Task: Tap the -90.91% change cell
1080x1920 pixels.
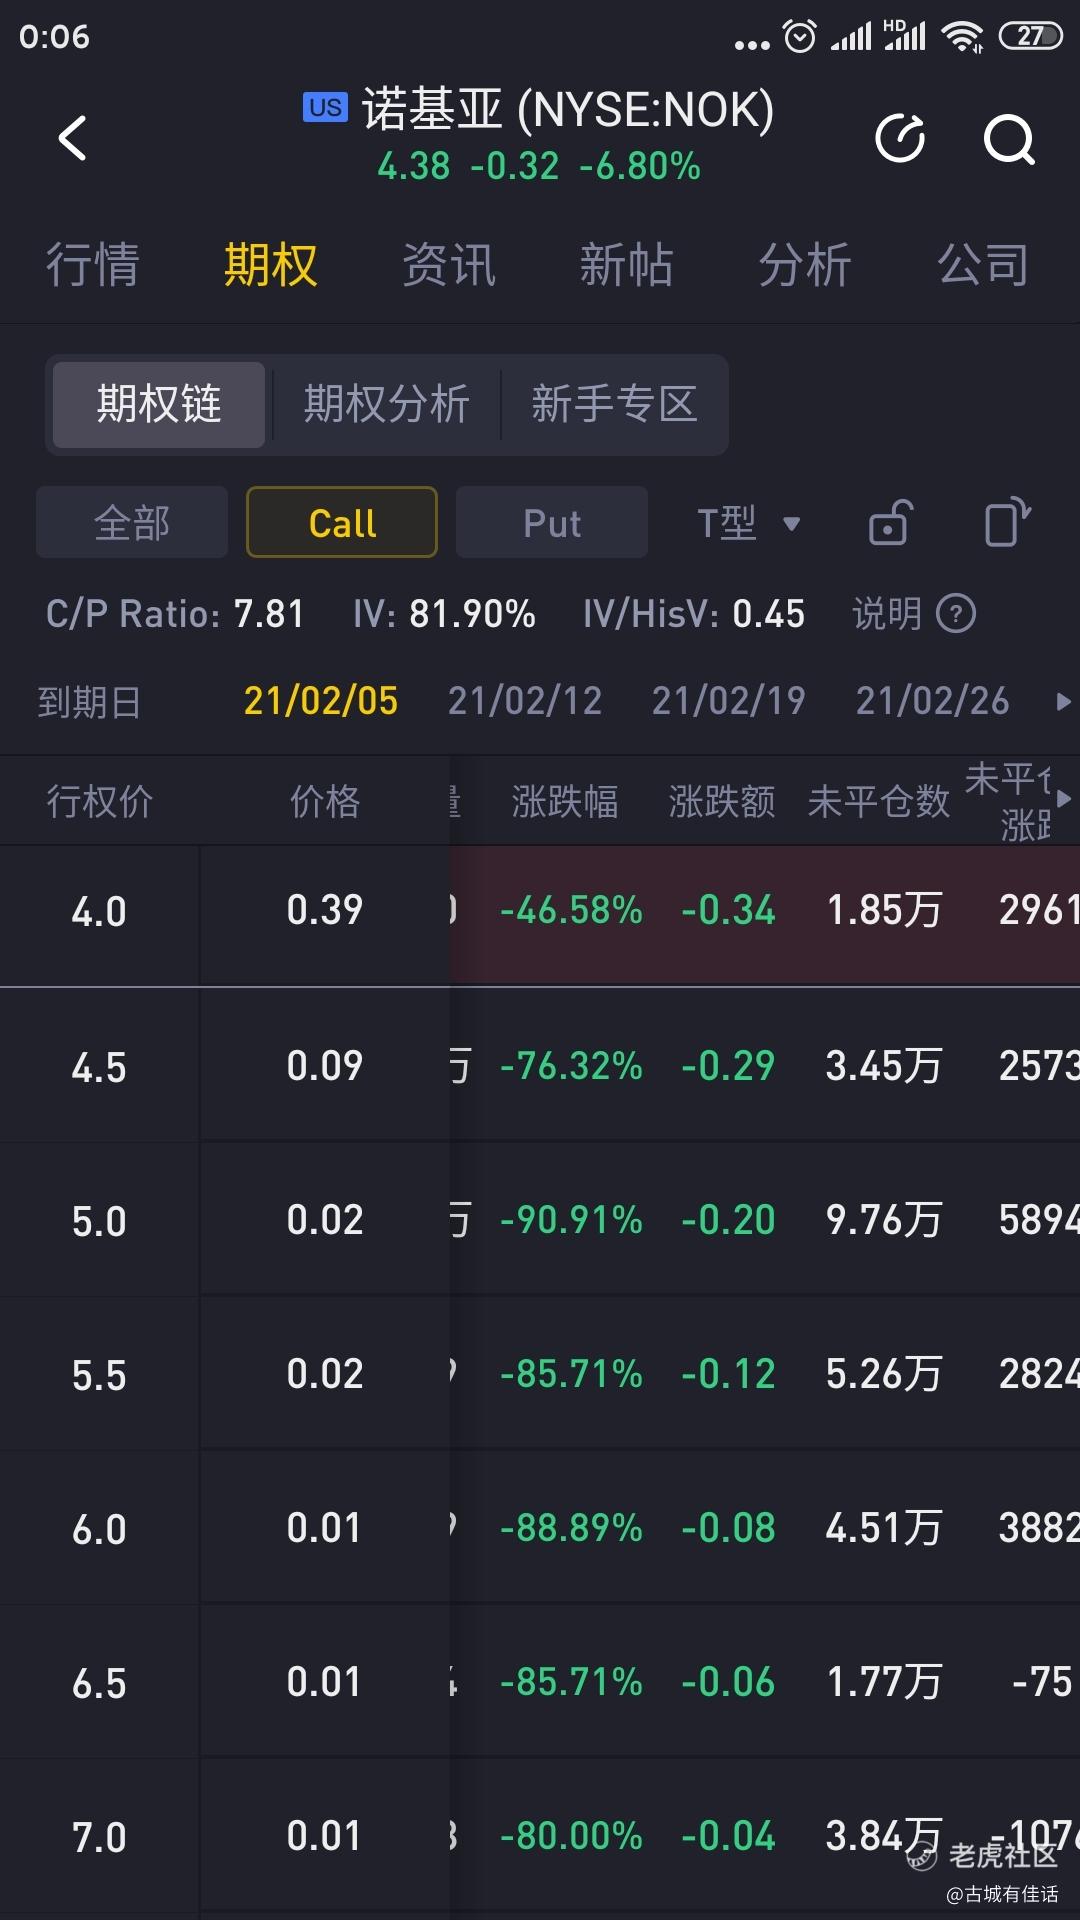Action: [571, 1220]
